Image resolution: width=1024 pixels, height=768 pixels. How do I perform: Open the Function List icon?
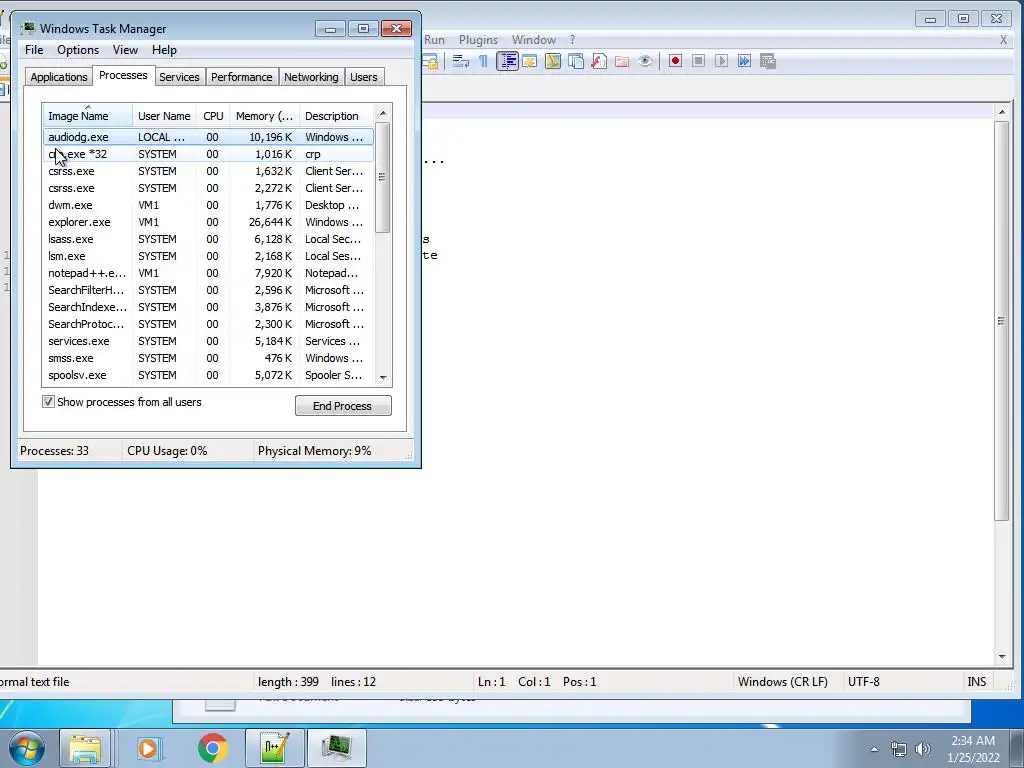[x=598, y=61]
